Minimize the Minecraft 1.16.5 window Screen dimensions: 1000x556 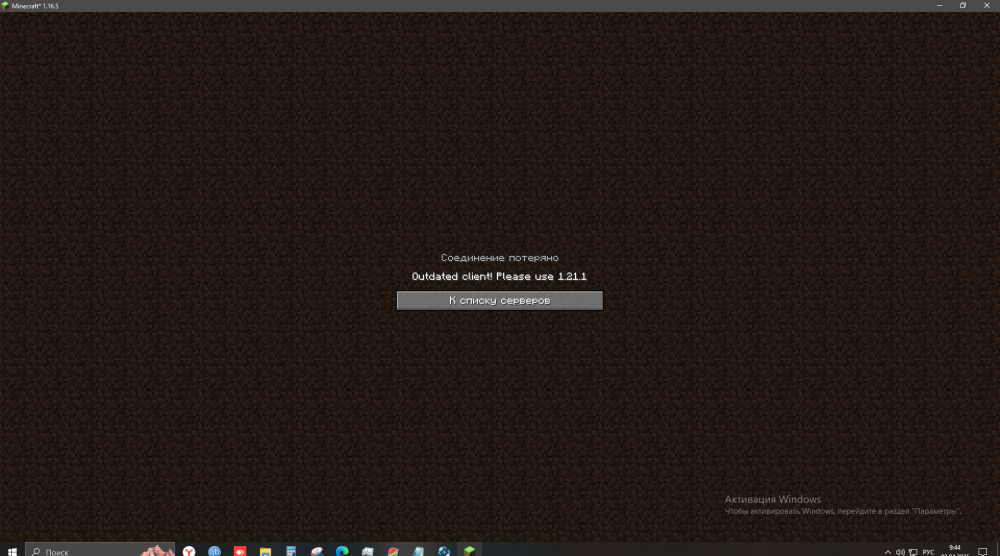click(939, 6)
